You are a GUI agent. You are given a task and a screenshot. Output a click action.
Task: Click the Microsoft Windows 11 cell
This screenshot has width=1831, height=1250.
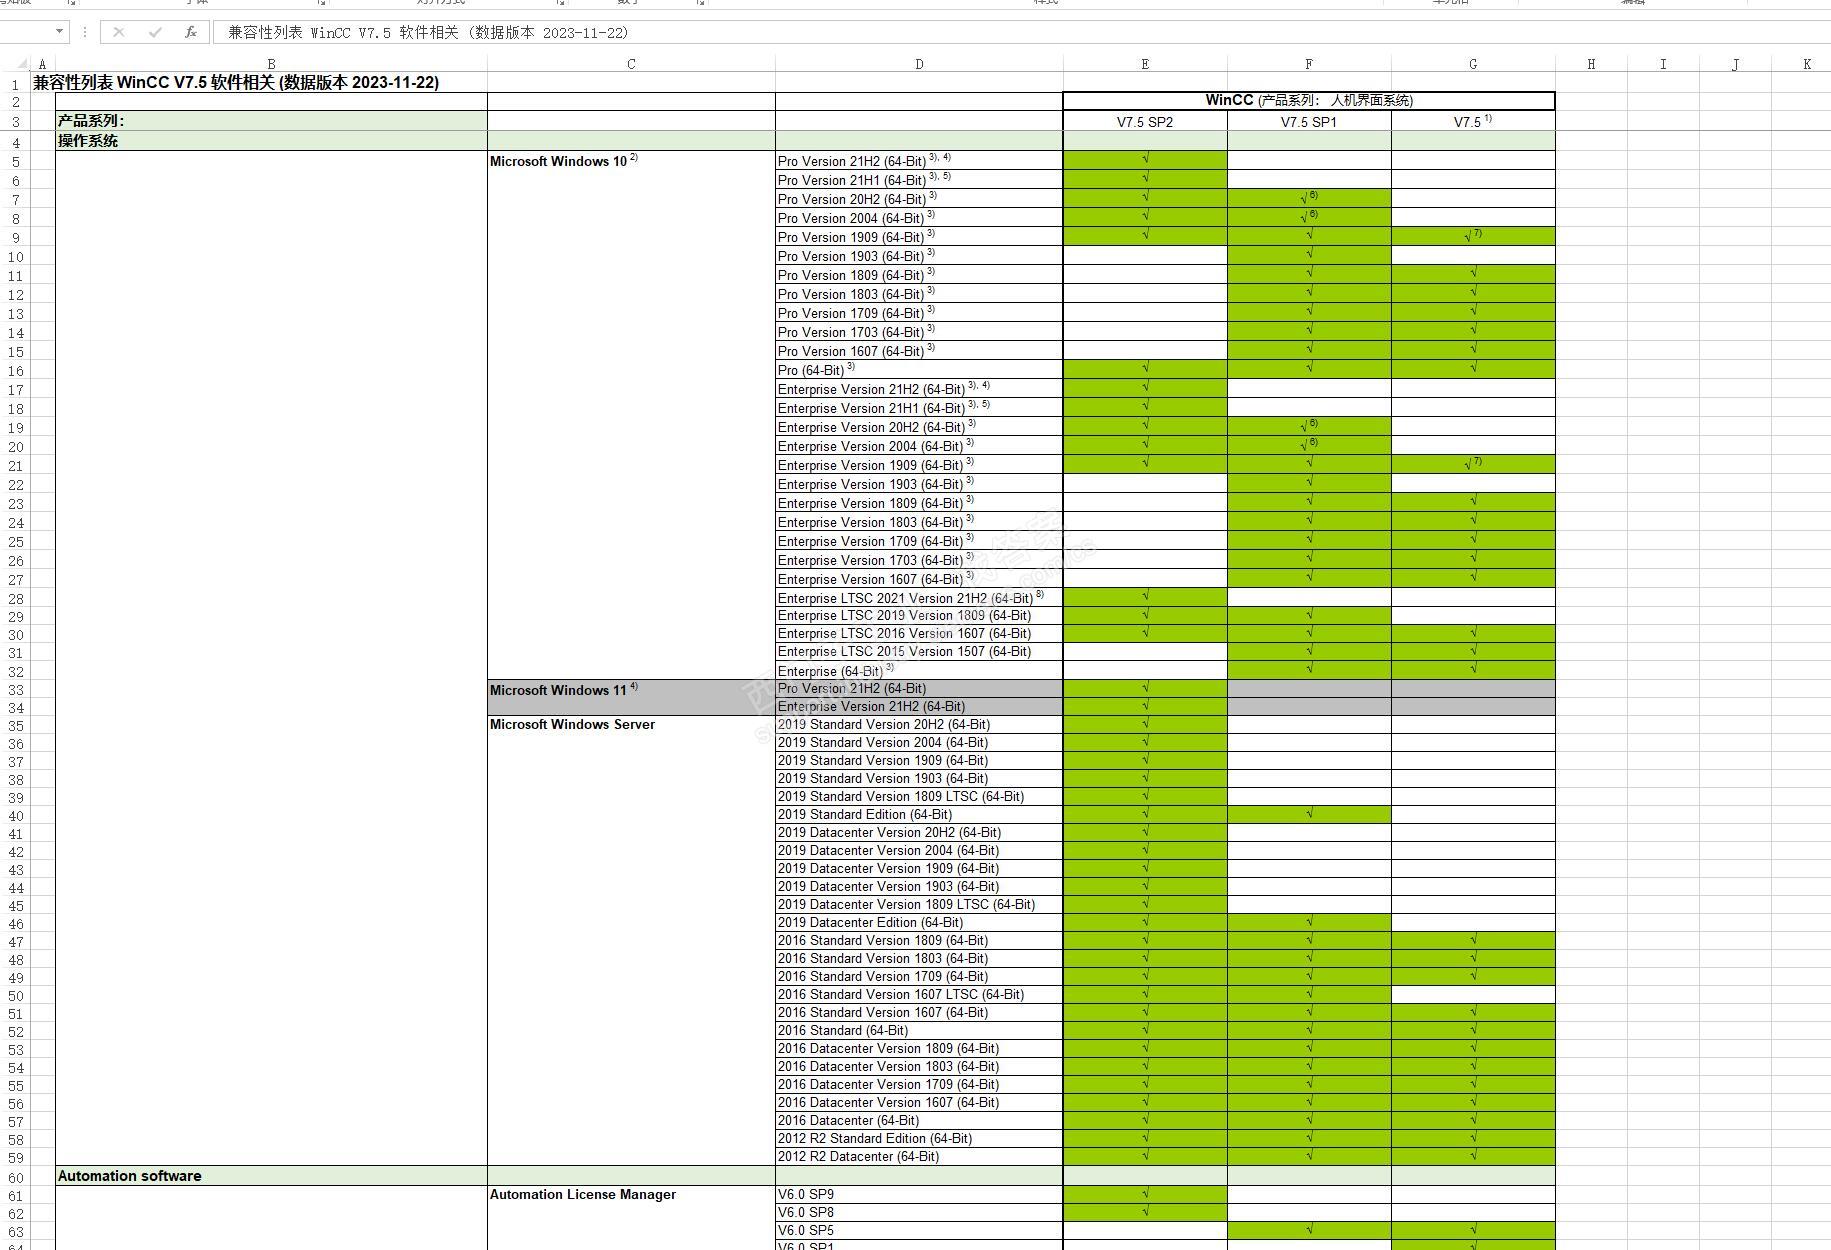click(x=631, y=690)
